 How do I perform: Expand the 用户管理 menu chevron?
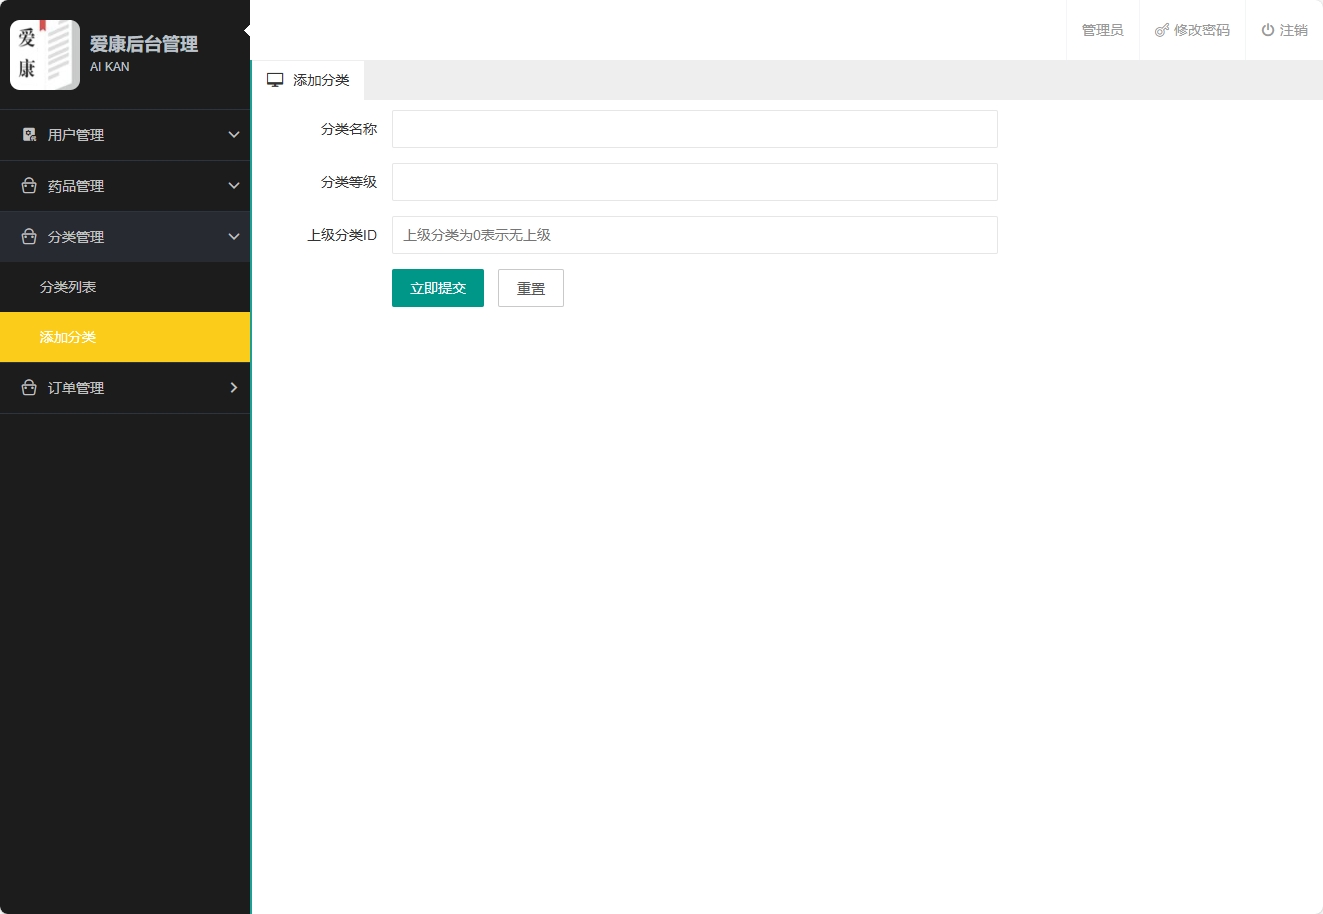click(x=234, y=134)
